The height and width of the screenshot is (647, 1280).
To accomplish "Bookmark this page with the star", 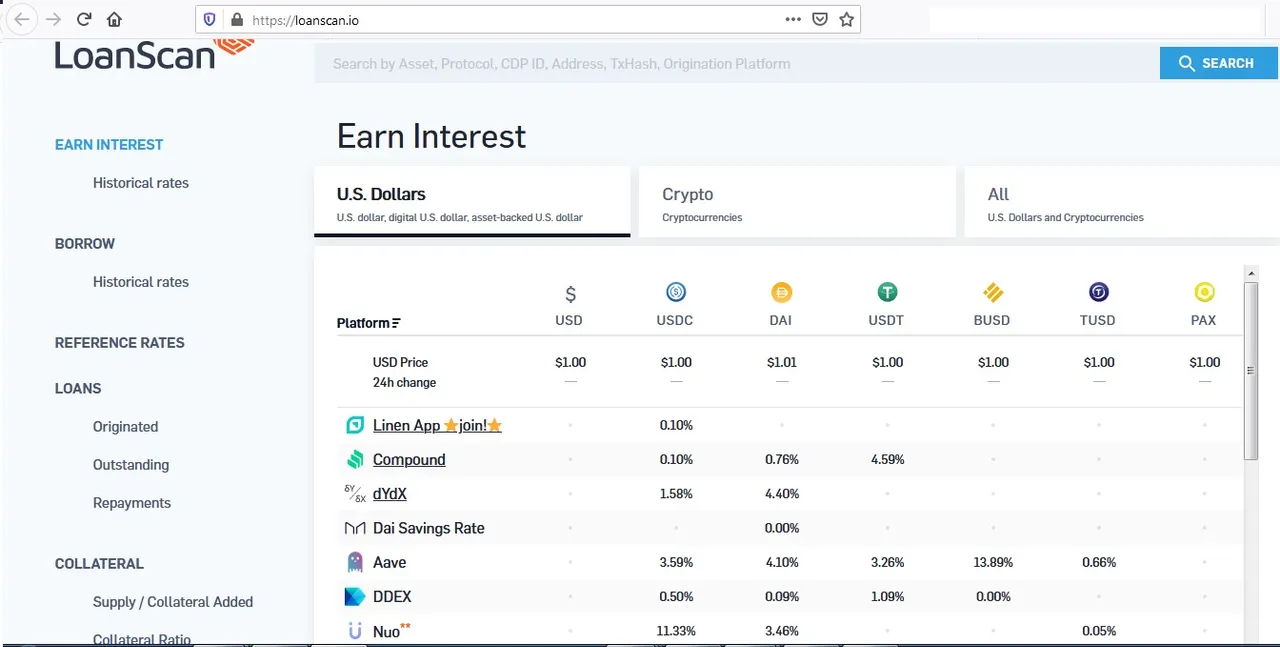I will [847, 19].
